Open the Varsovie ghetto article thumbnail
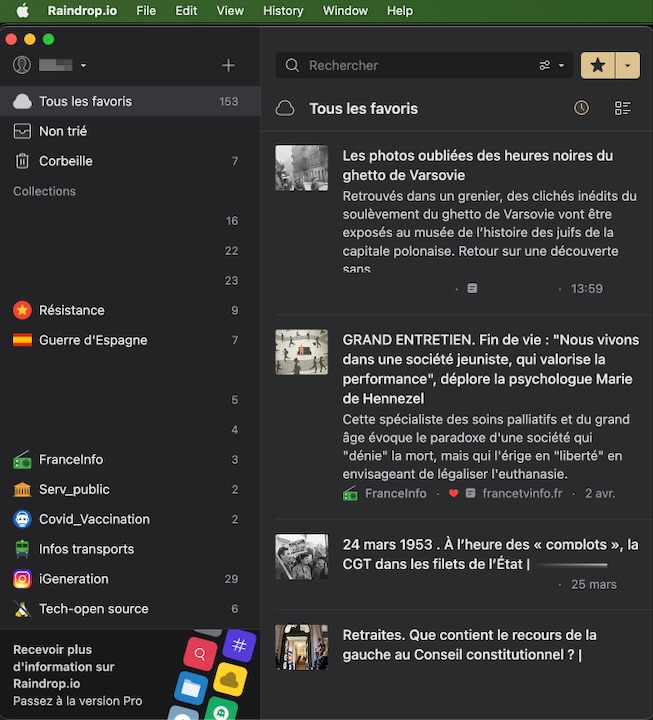The height and width of the screenshot is (720, 653). pyautogui.click(x=301, y=167)
